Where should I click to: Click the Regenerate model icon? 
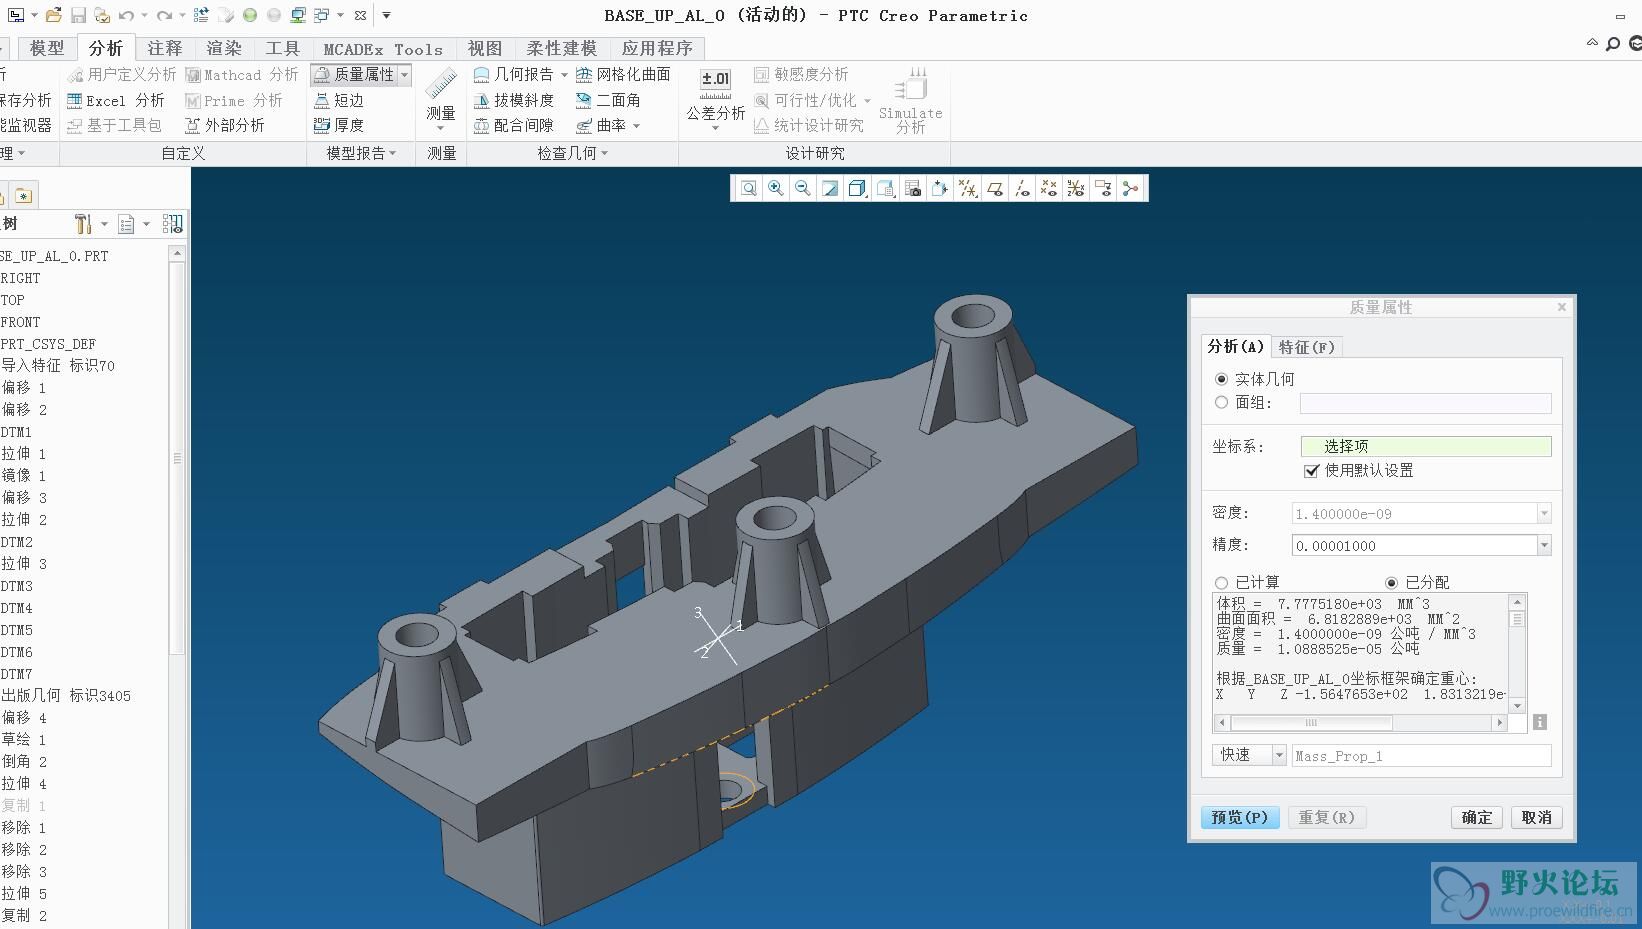(x=201, y=15)
